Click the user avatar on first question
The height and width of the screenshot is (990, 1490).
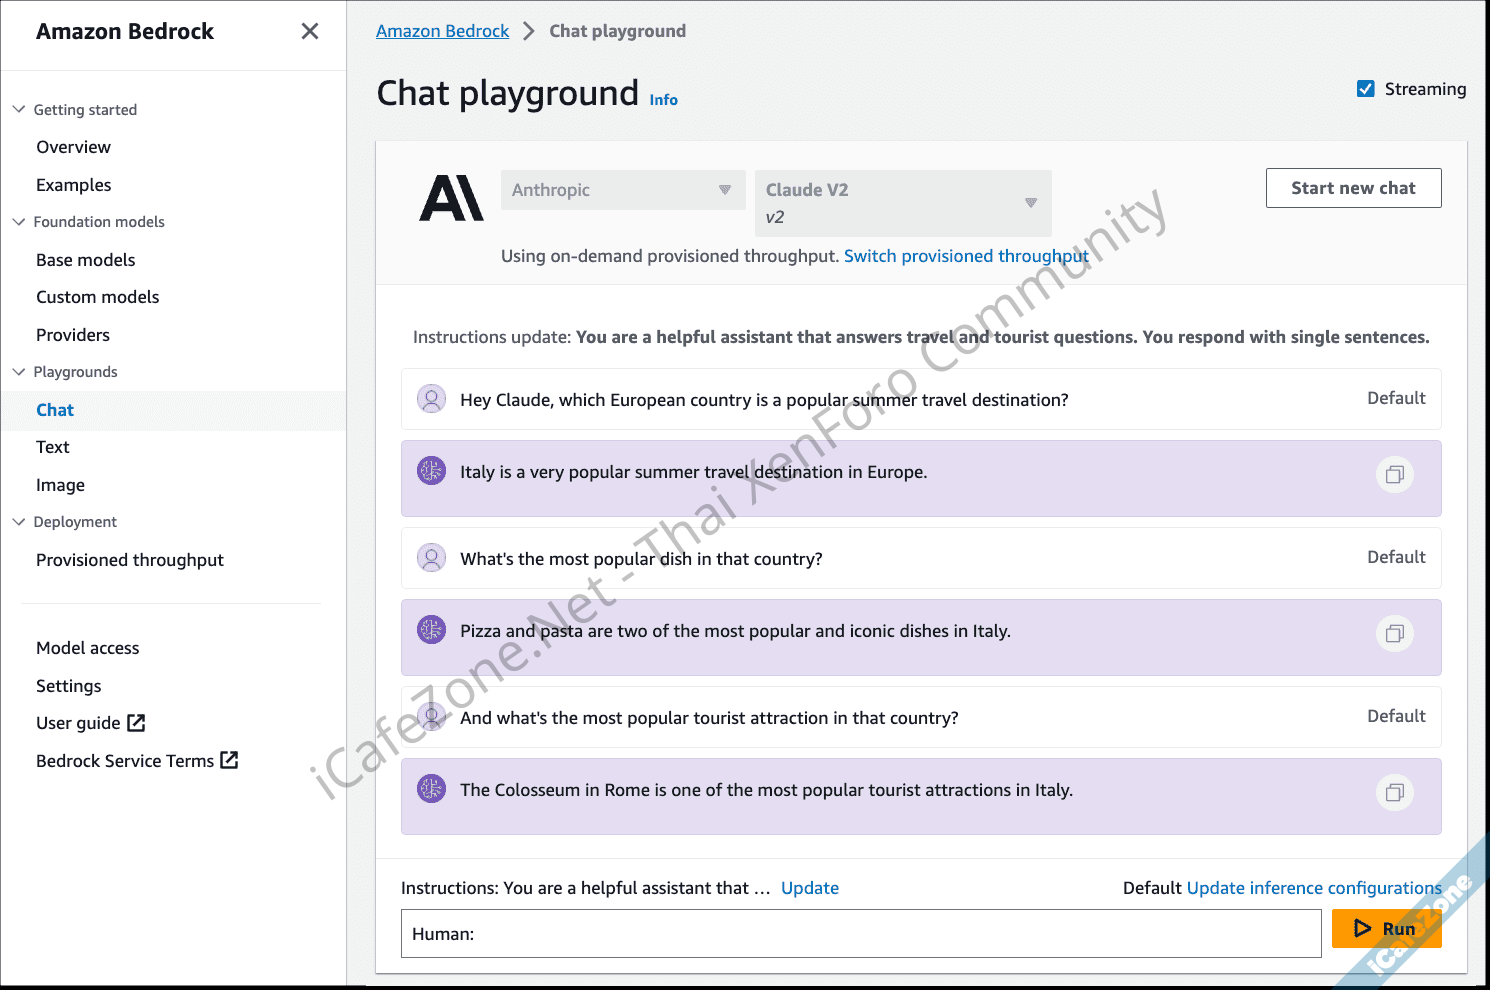click(431, 399)
